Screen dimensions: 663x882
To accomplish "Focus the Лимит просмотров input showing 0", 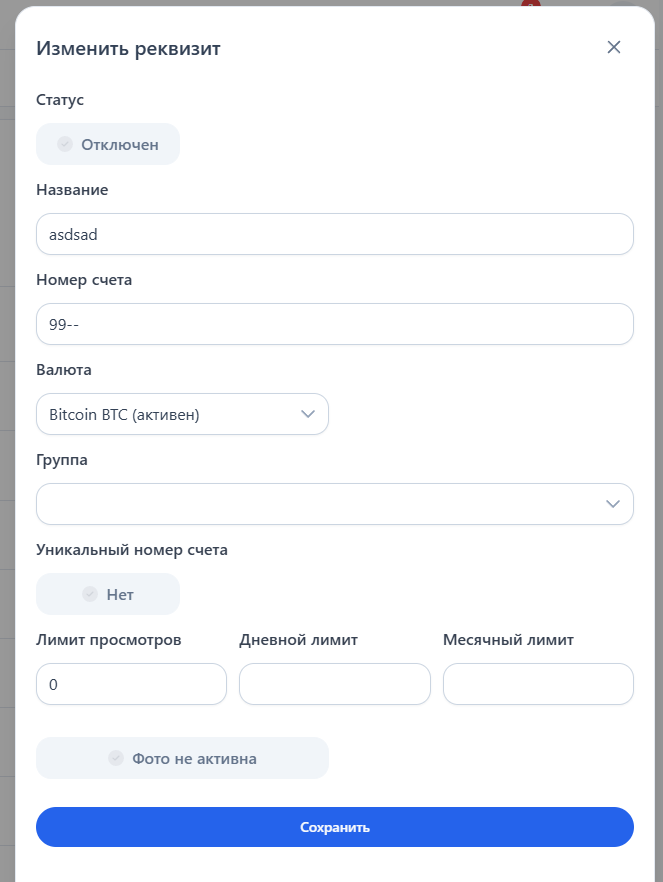I will click(131, 684).
